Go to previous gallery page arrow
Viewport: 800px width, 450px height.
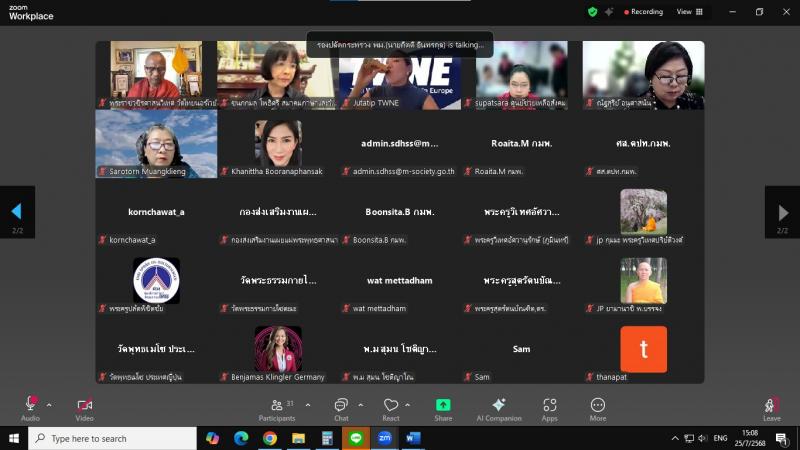(x=17, y=212)
